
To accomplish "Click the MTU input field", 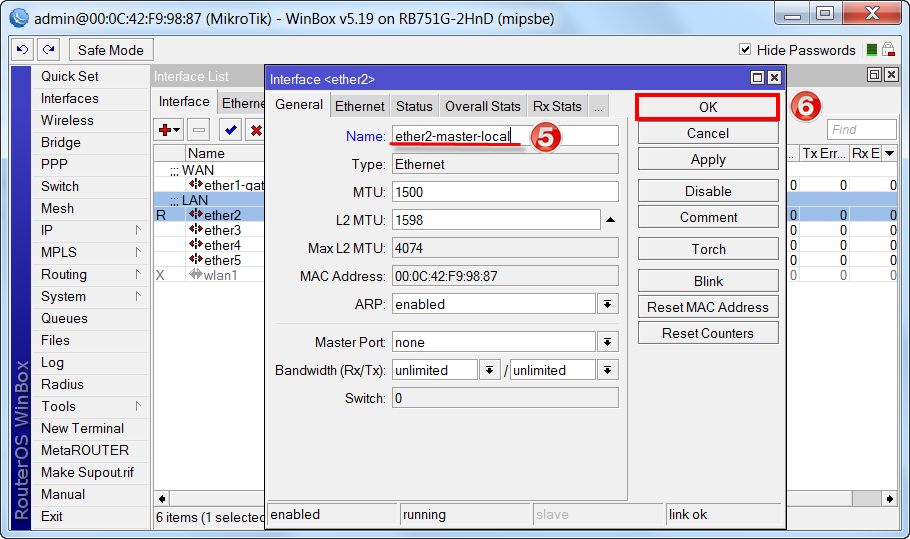I will (x=505, y=192).
